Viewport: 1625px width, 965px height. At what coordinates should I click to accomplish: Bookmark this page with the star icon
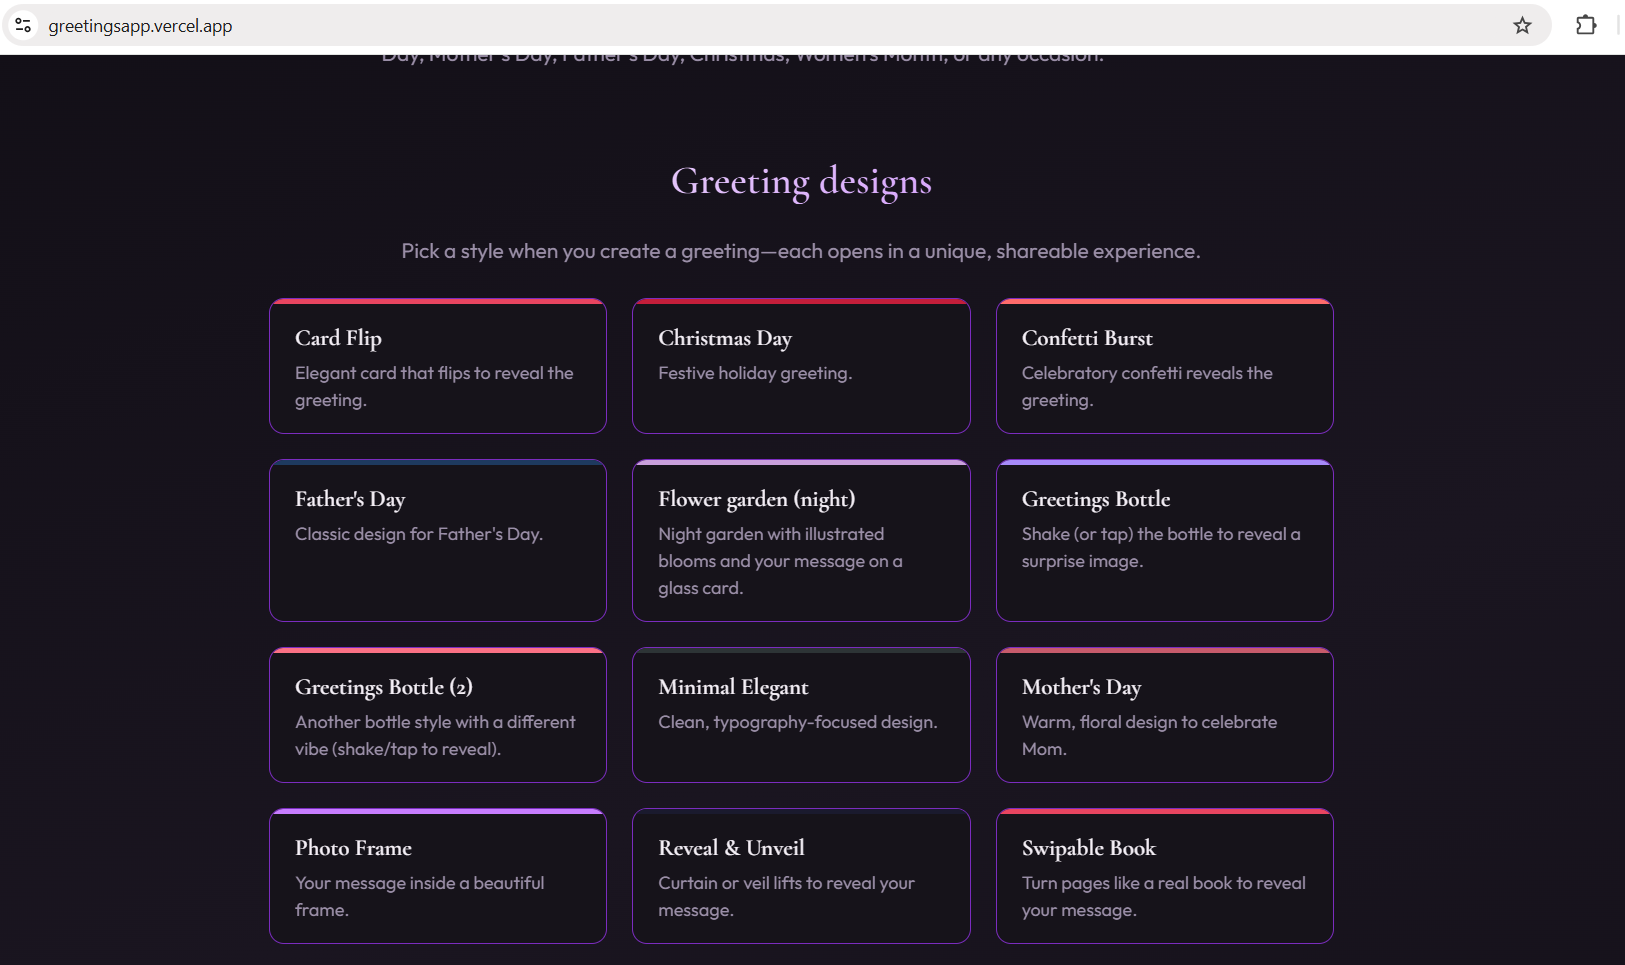1522,26
